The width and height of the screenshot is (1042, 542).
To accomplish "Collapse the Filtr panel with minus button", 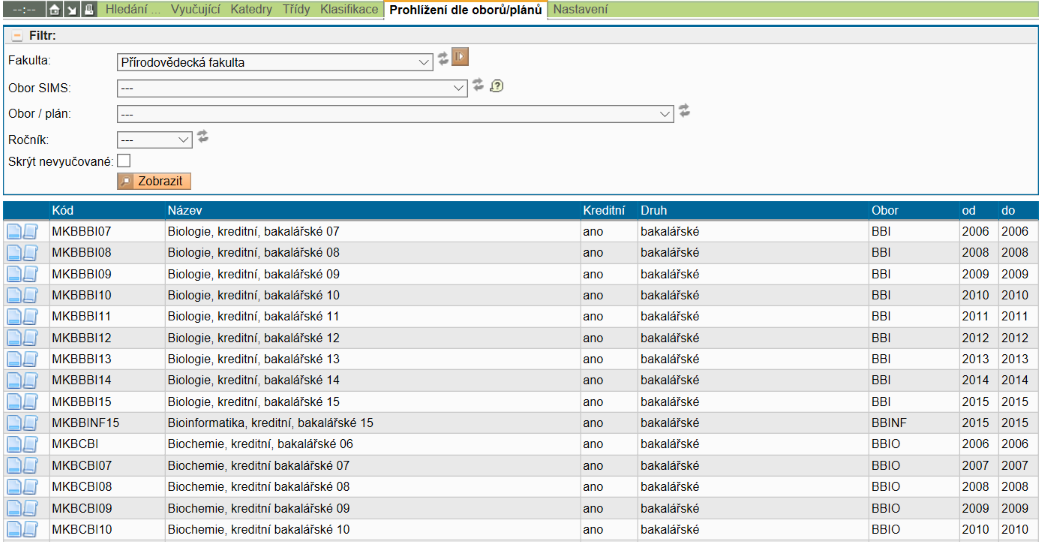I will click(x=16, y=36).
